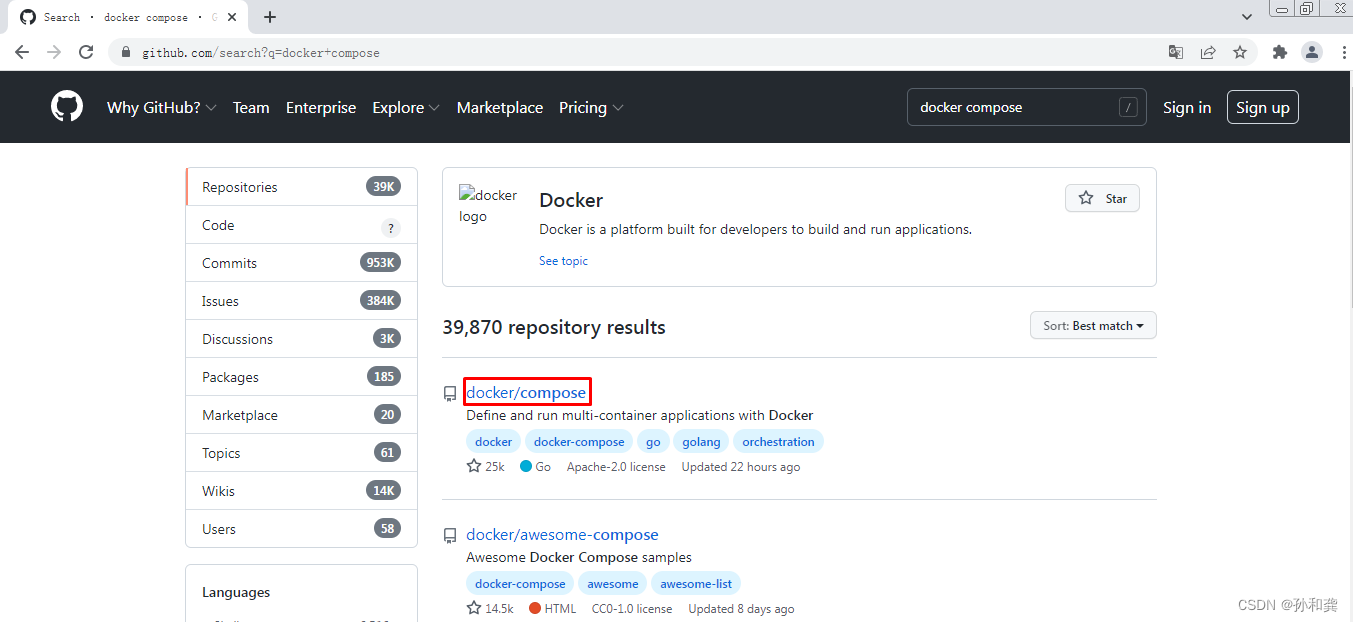This screenshot has height=622, width=1353.
Task: Click the share page icon in address bar
Action: (x=1208, y=52)
